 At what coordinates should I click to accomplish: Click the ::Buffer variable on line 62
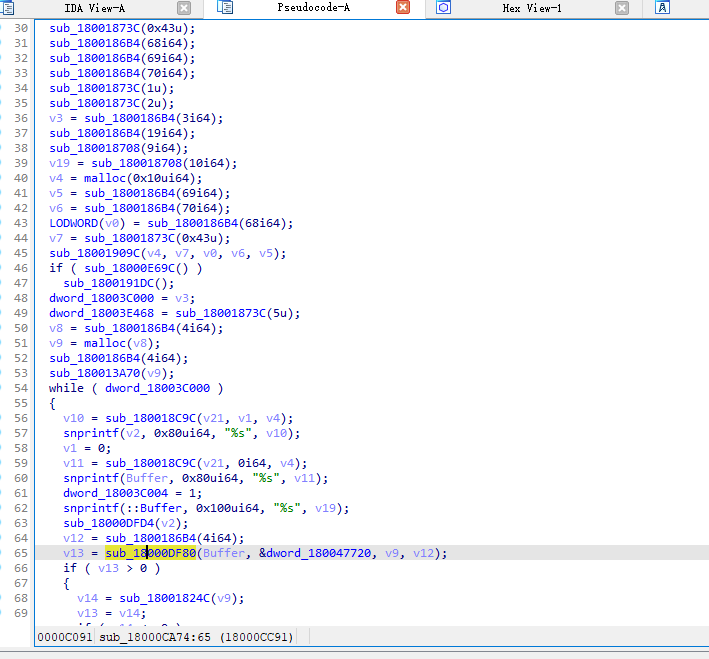coord(154,508)
